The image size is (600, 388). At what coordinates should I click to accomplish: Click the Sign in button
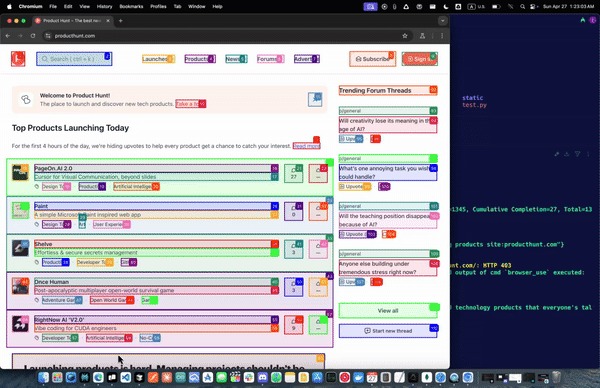pyautogui.click(x=419, y=59)
